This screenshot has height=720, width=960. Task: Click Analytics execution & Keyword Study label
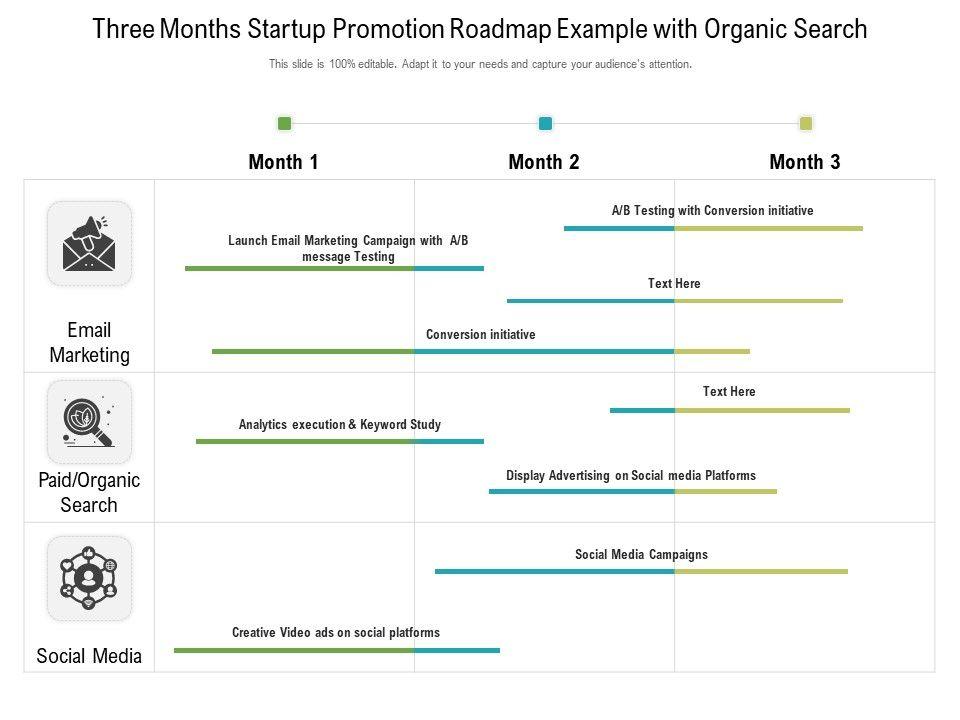click(x=340, y=424)
